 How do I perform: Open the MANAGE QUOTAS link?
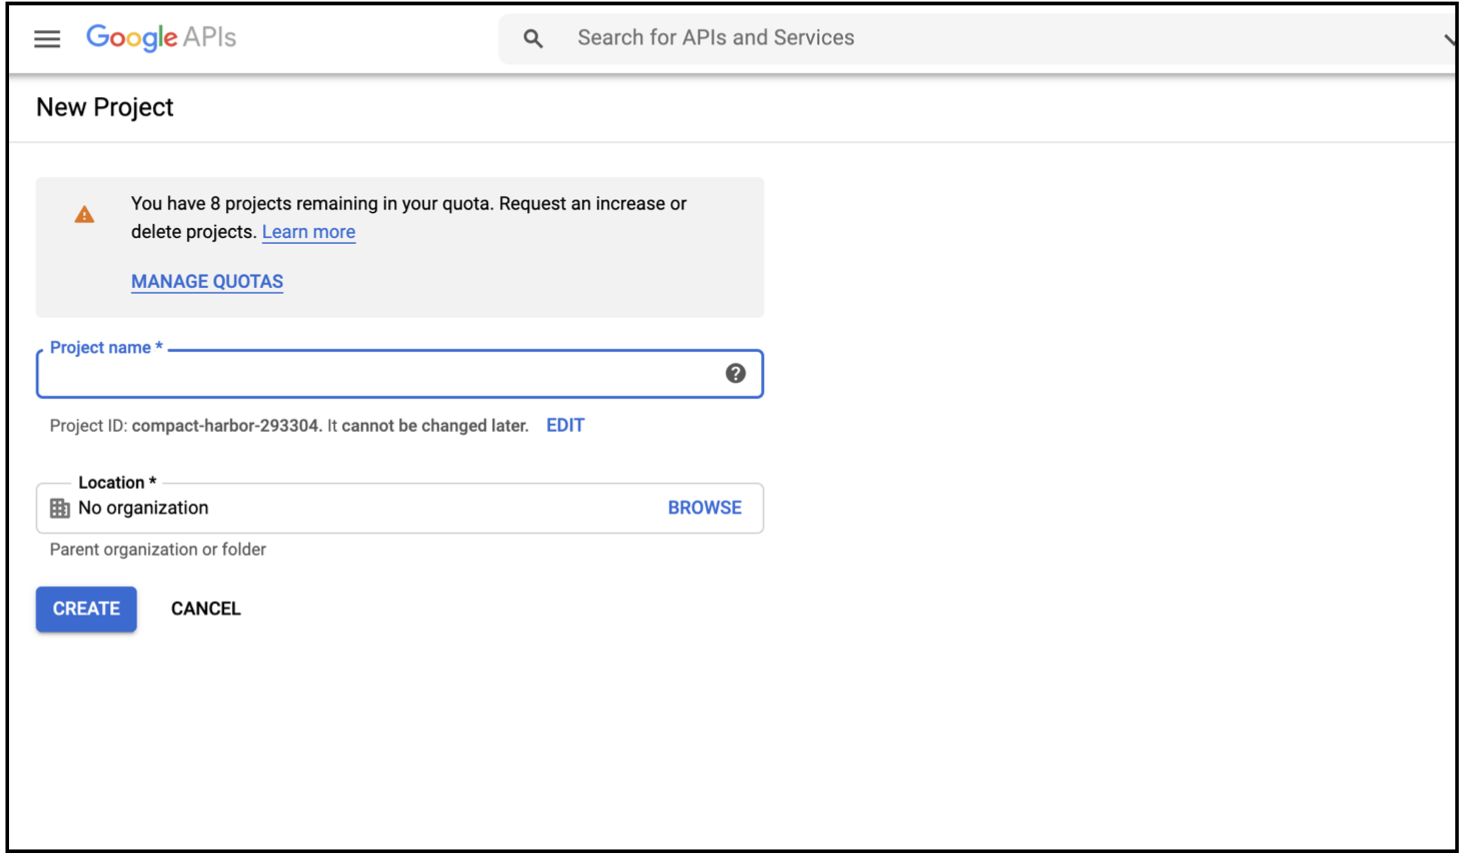(207, 282)
